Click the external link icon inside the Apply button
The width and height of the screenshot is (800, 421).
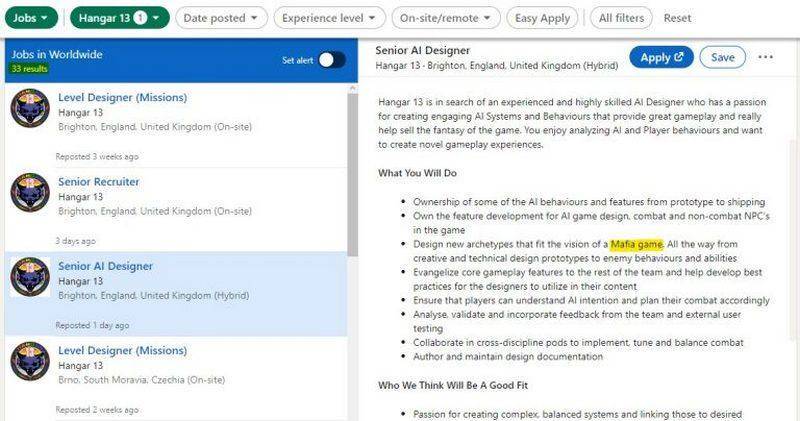pos(679,57)
